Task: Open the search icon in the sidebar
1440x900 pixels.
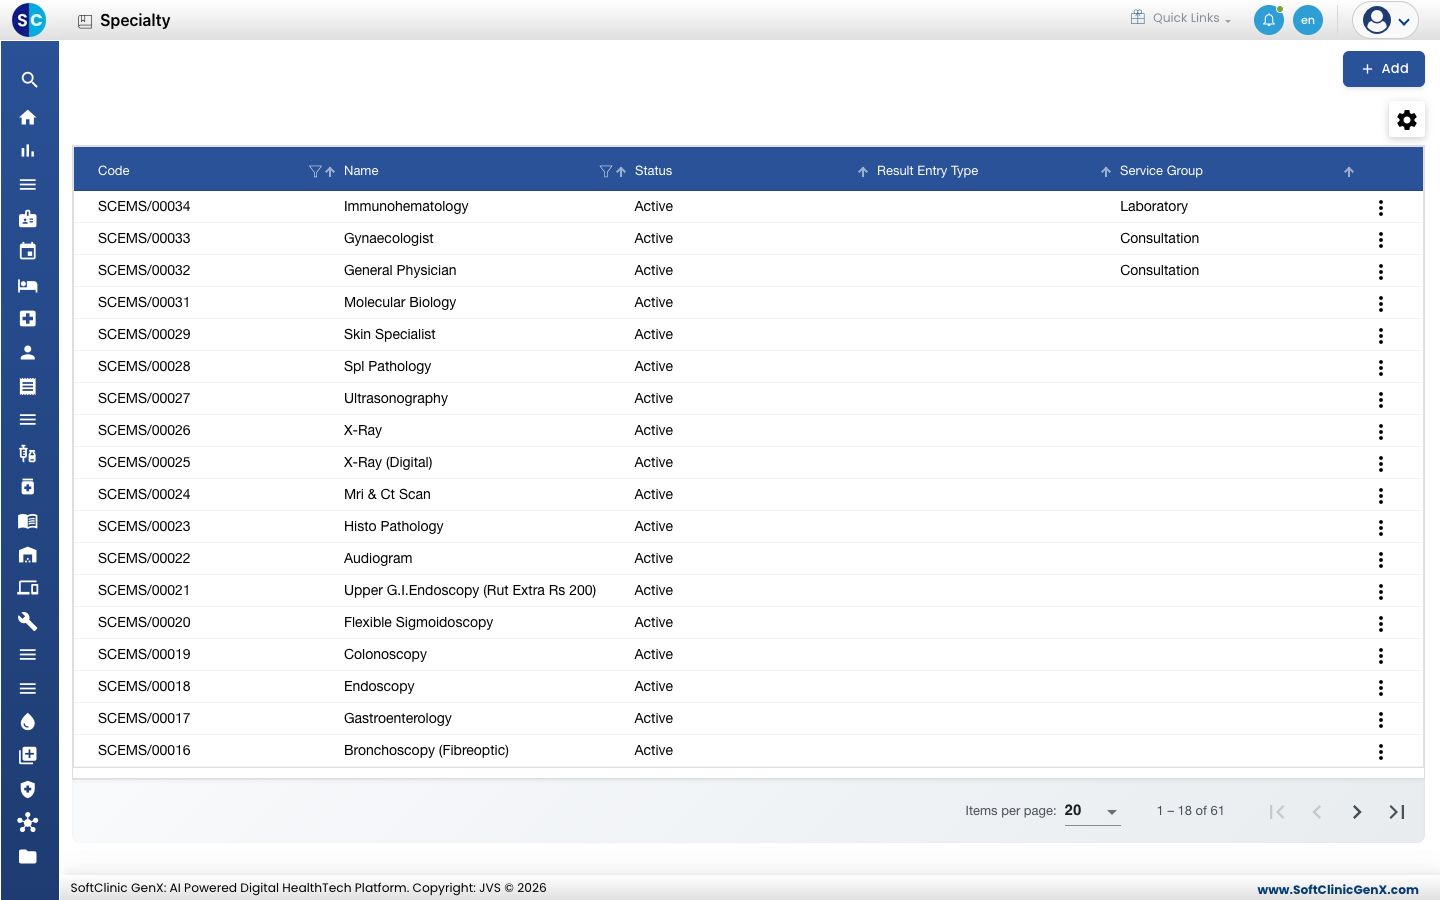Action: coord(29,80)
